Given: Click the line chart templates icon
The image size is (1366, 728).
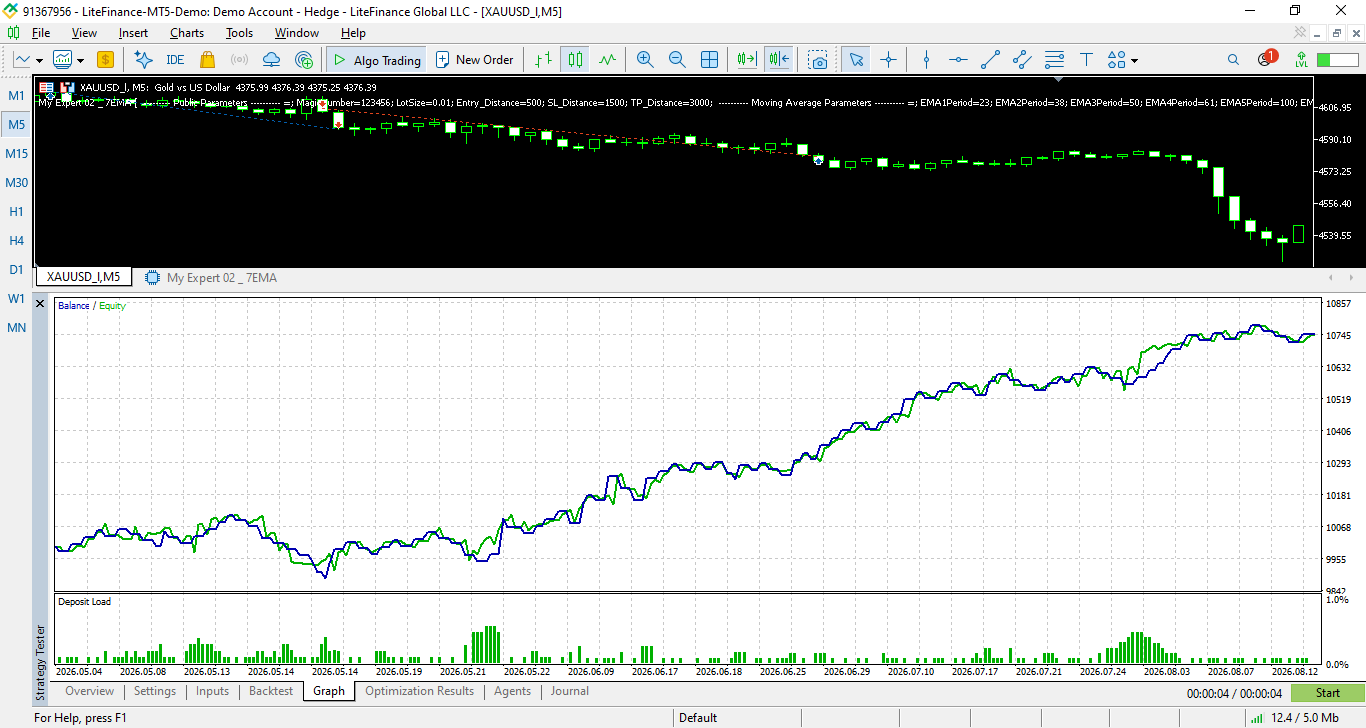Looking at the screenshot, I should click(22, 60).
